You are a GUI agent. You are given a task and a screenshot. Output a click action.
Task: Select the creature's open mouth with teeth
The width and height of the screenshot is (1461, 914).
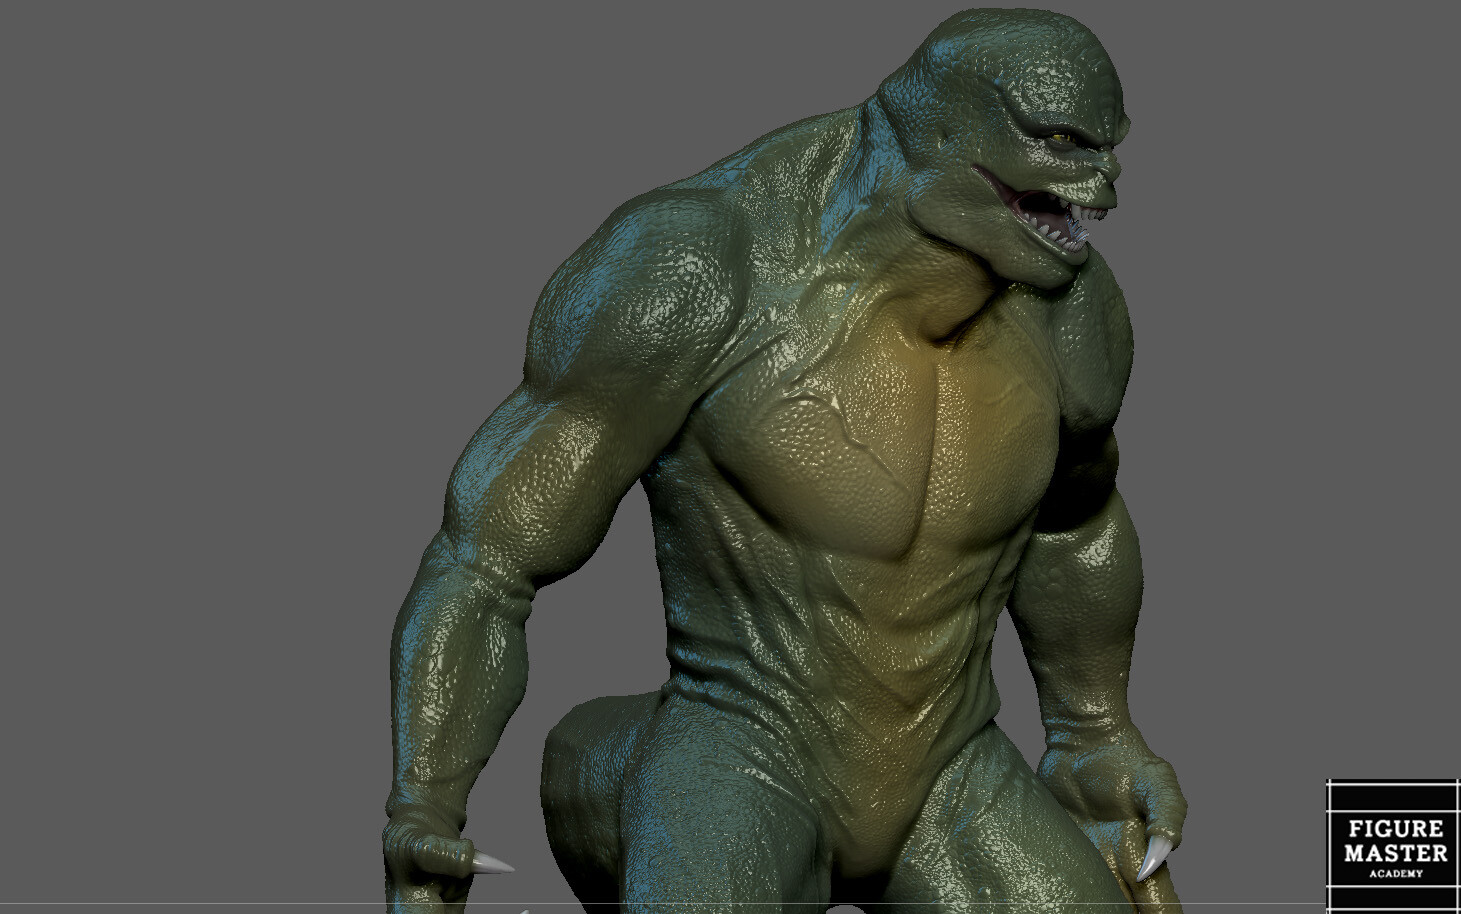pyautogui.click(x=1046, y=212)
